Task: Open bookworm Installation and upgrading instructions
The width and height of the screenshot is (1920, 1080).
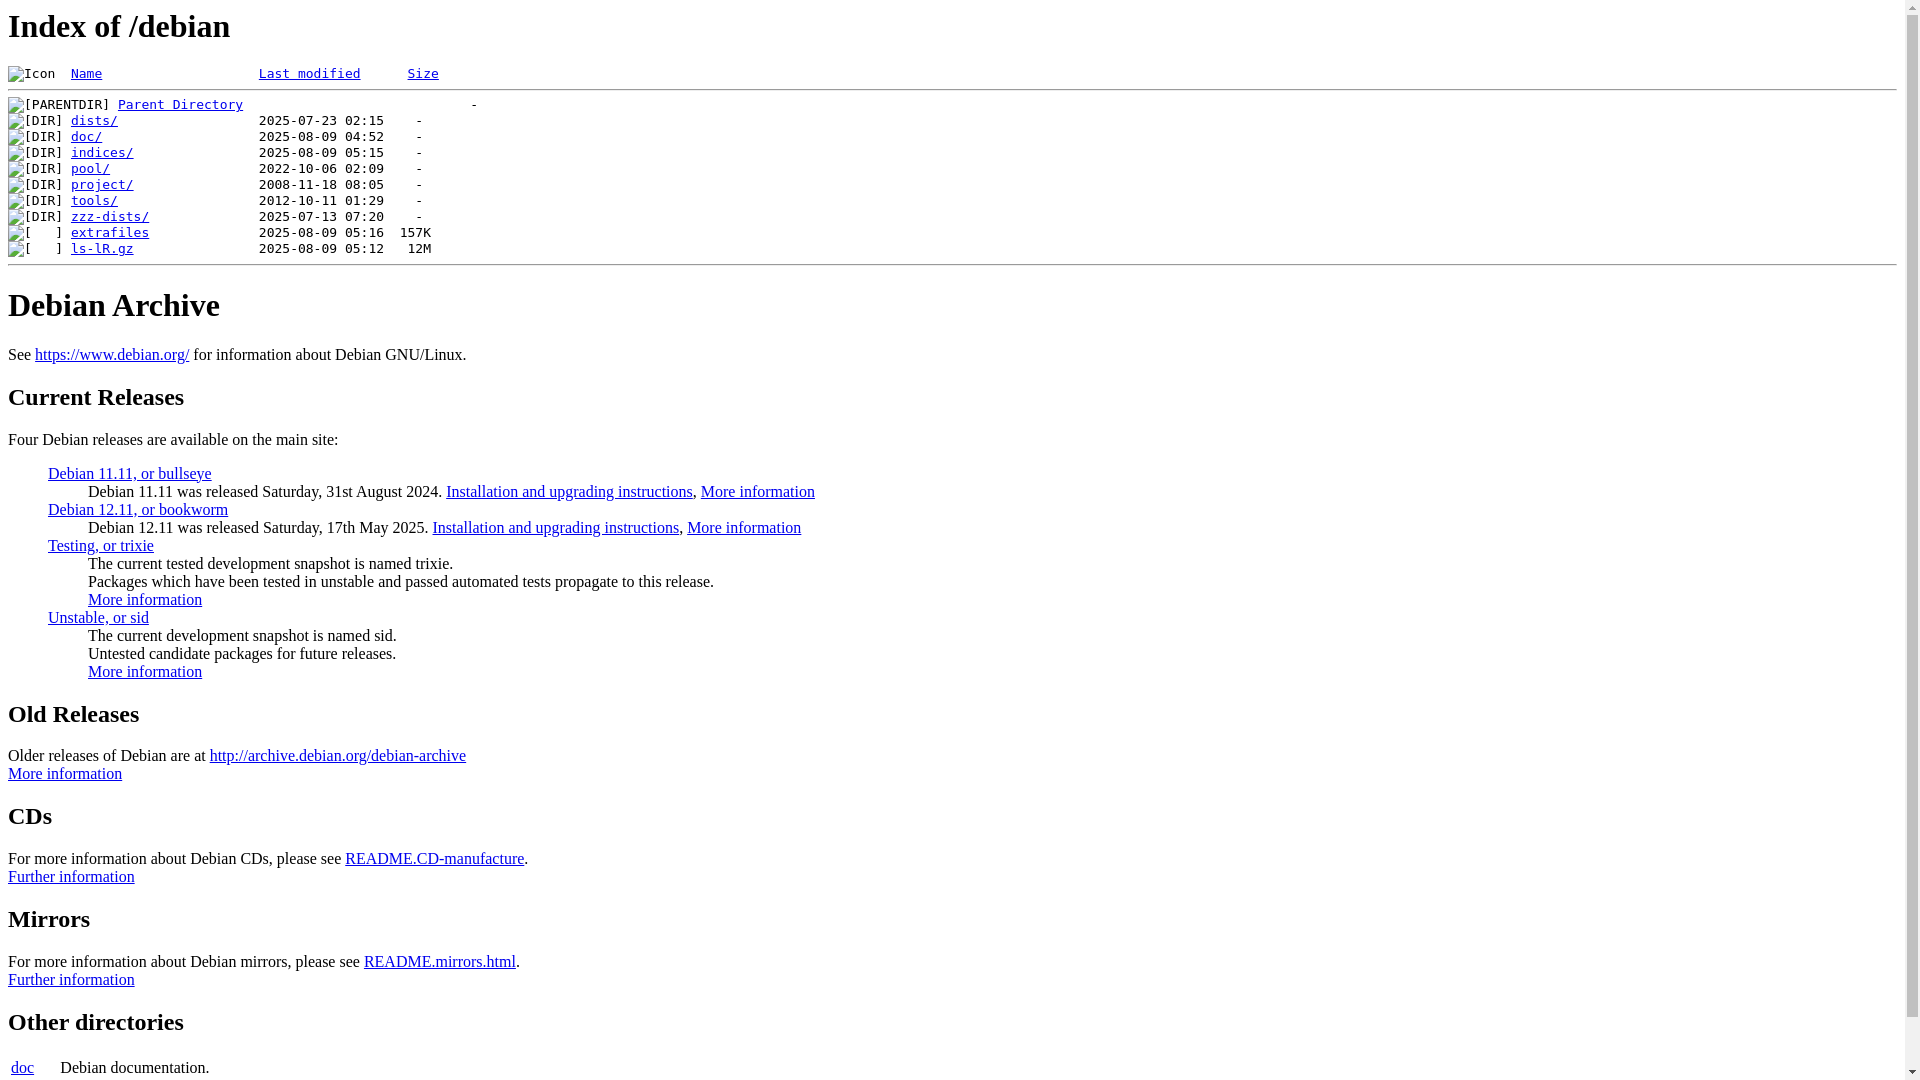Action: 556,528
